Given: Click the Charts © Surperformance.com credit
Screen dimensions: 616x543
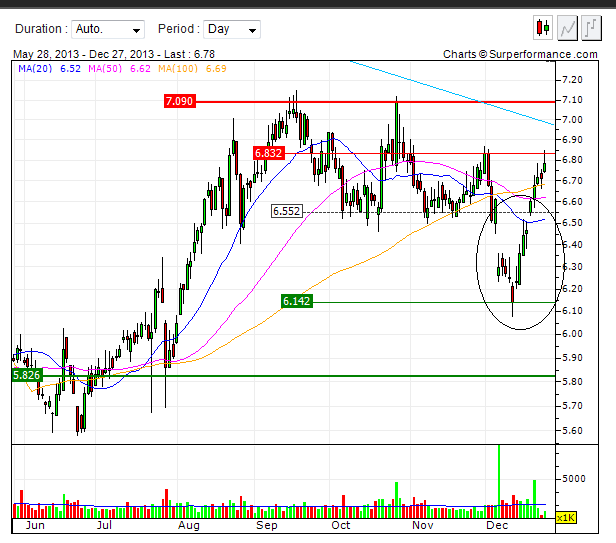Looking at the screenshot, I should coord(520,54).
